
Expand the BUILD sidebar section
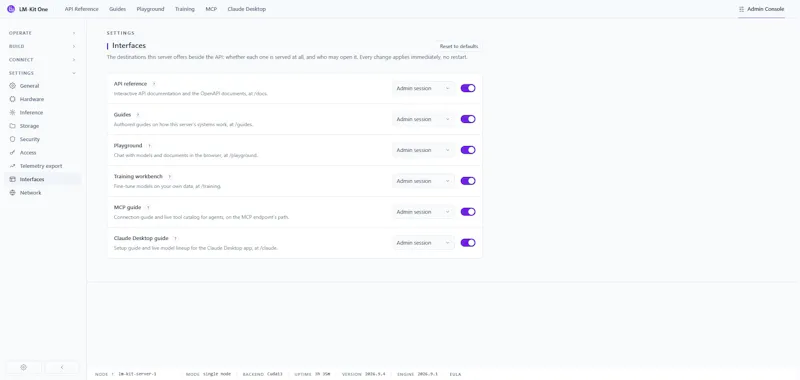point(42,46)
